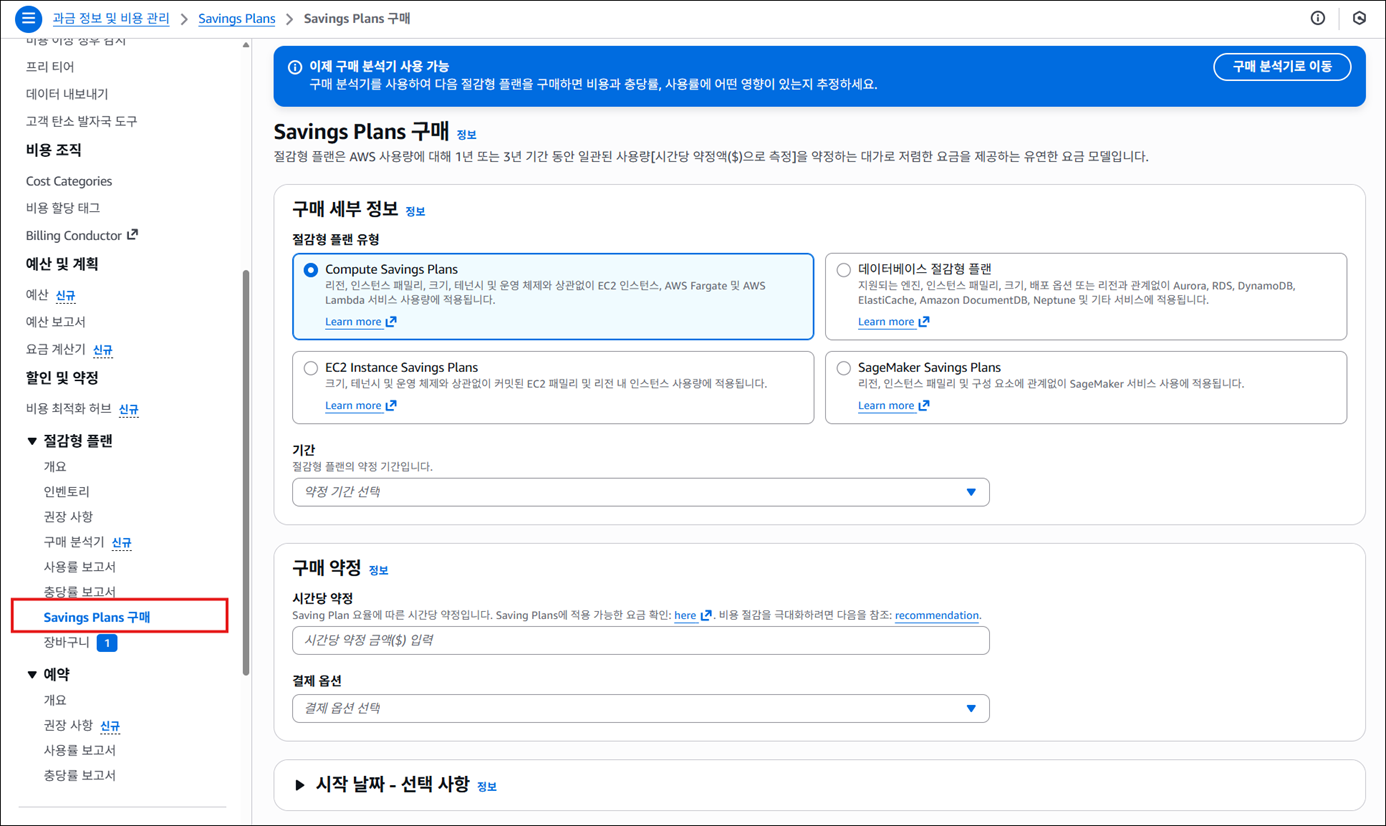
Task: Collapse the 절감형 플랜 sidebar group
Action: [x=32, y=441]
